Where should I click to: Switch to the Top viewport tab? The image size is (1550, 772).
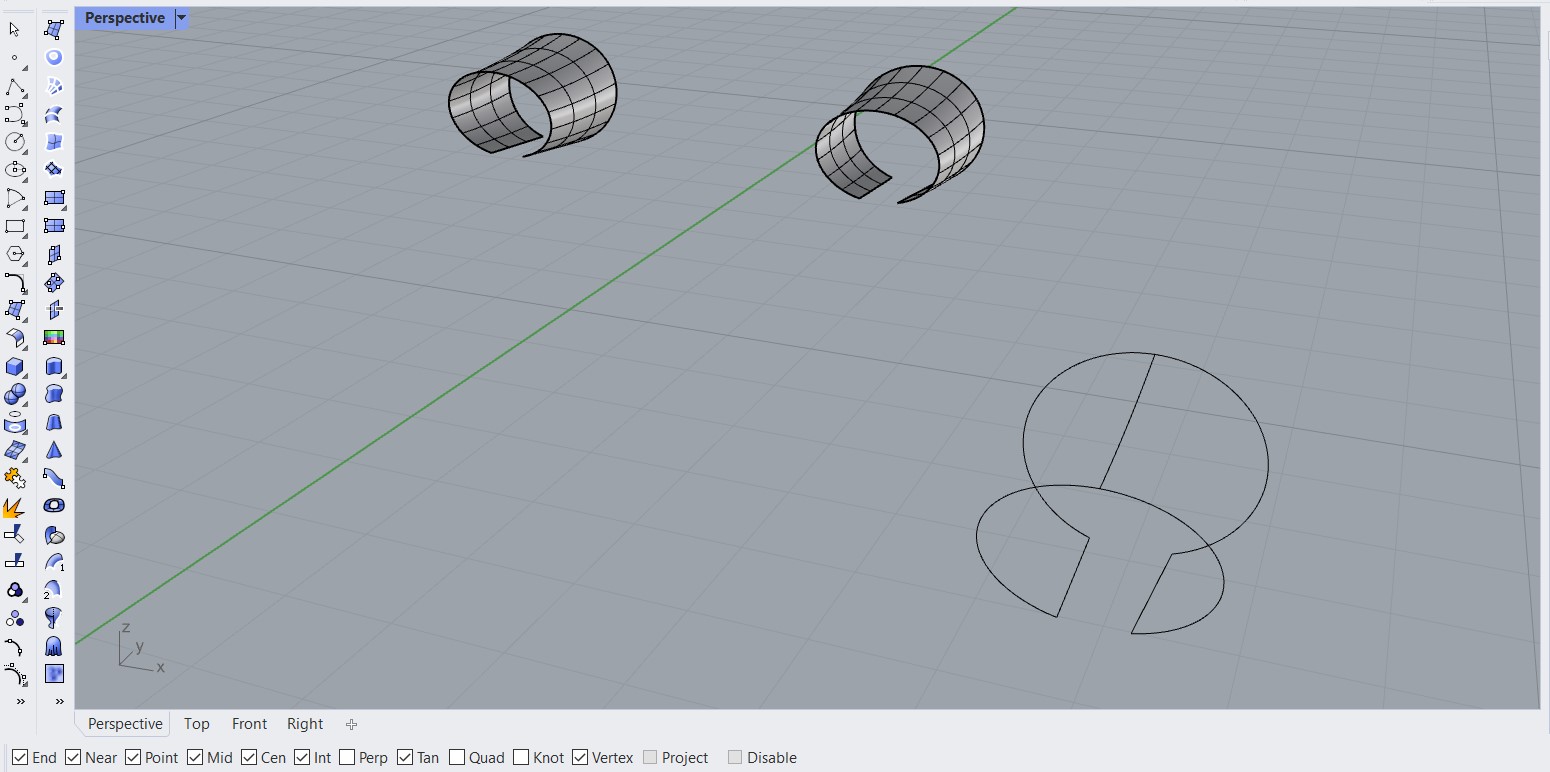click(197, 724)
